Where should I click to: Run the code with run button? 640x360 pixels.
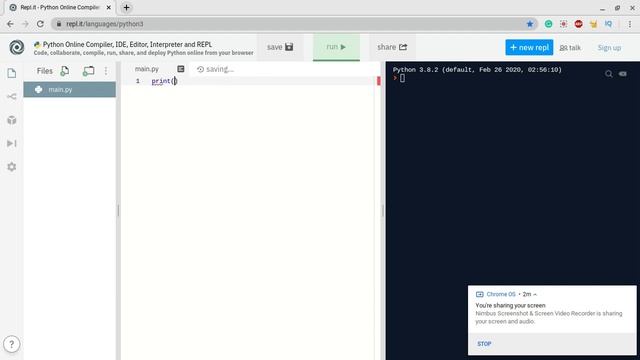336,47
